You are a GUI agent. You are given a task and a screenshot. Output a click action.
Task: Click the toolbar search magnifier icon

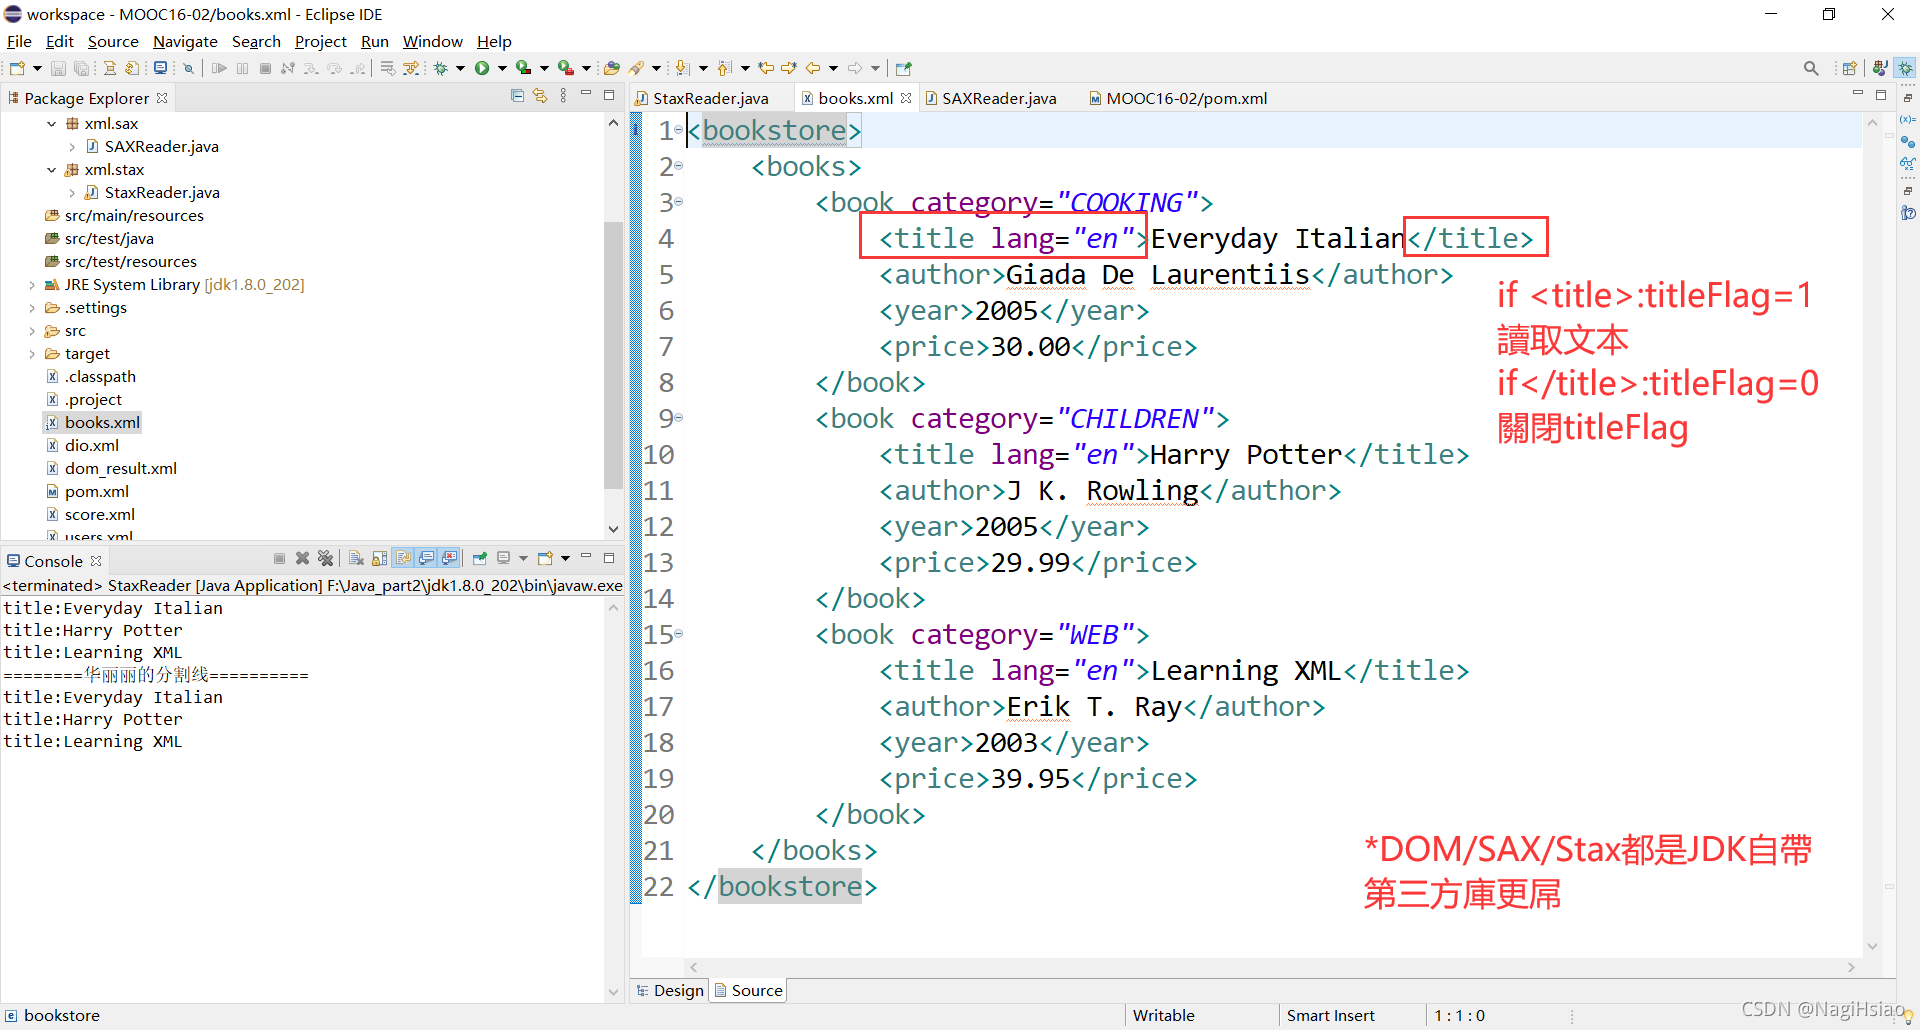(x=1811, y=68)
